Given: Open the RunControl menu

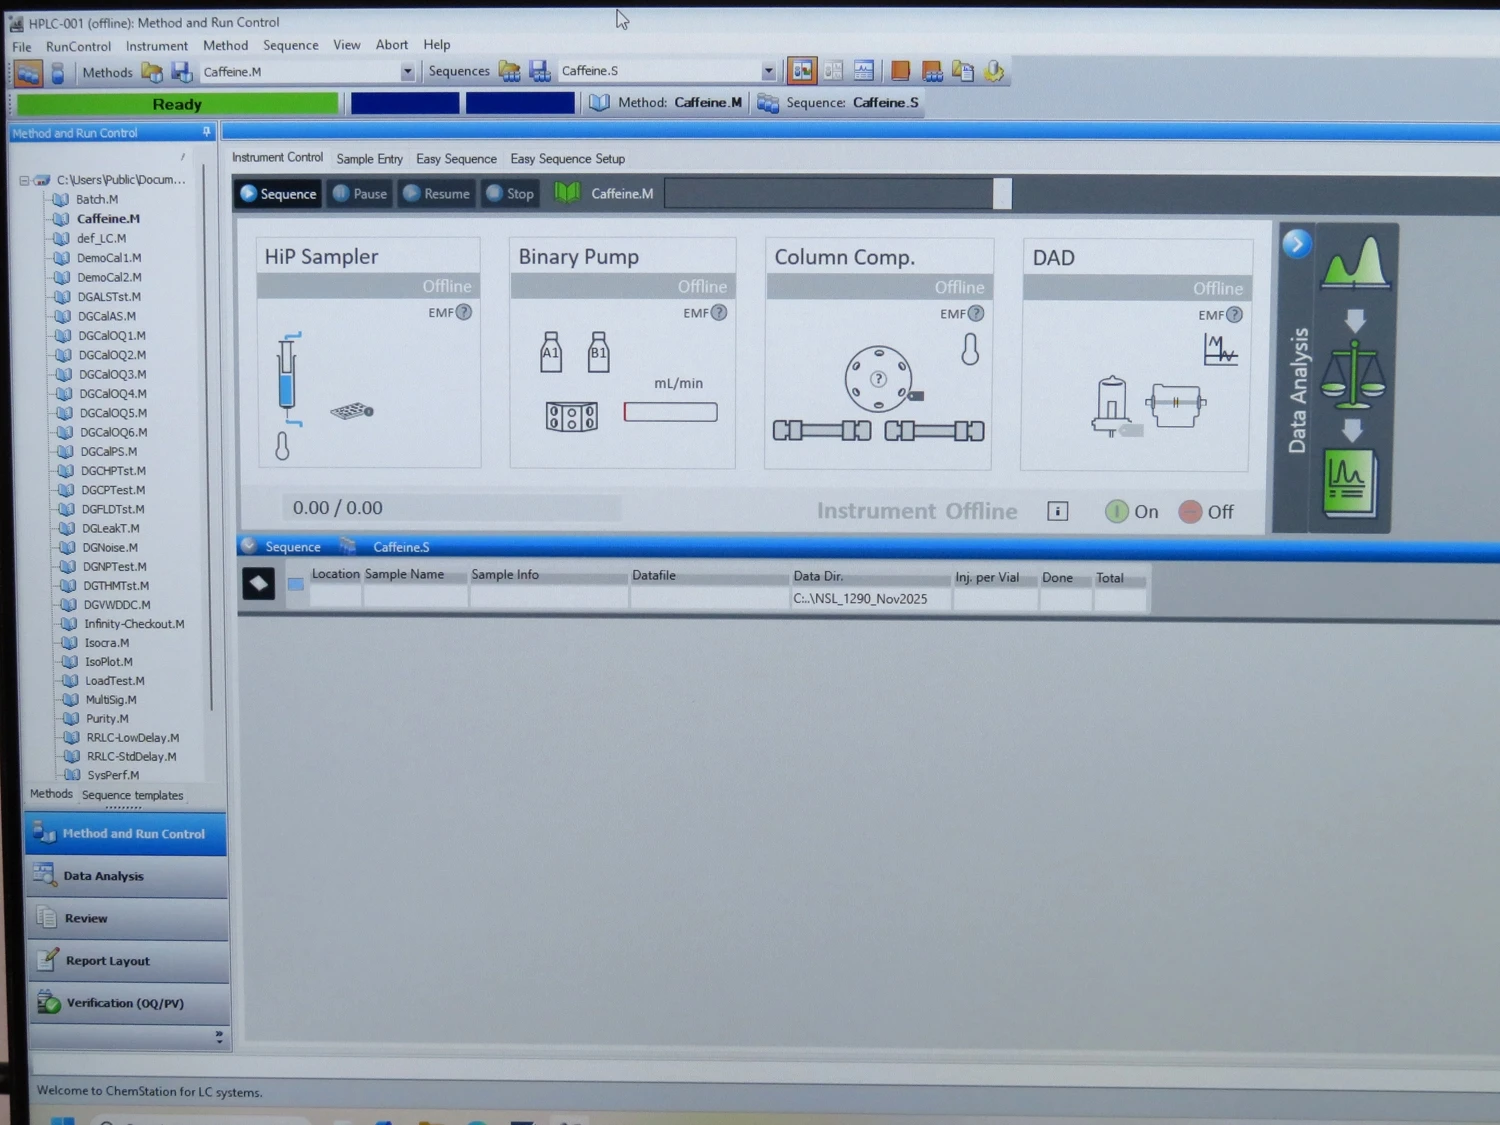Looking at the screenshot, I should tap(78, 46).
